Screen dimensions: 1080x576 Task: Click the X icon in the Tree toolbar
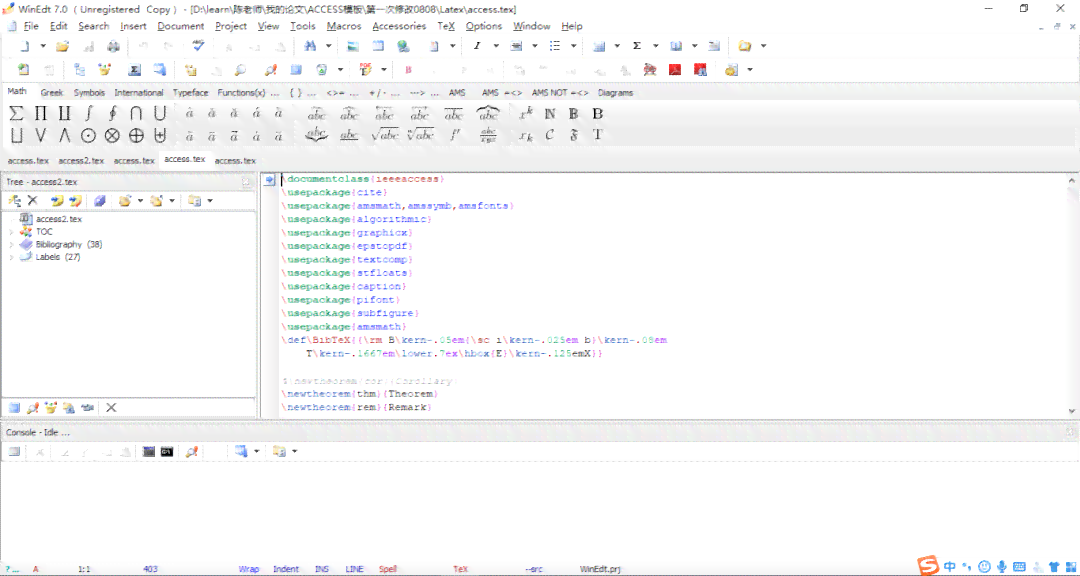pos(32,200)
